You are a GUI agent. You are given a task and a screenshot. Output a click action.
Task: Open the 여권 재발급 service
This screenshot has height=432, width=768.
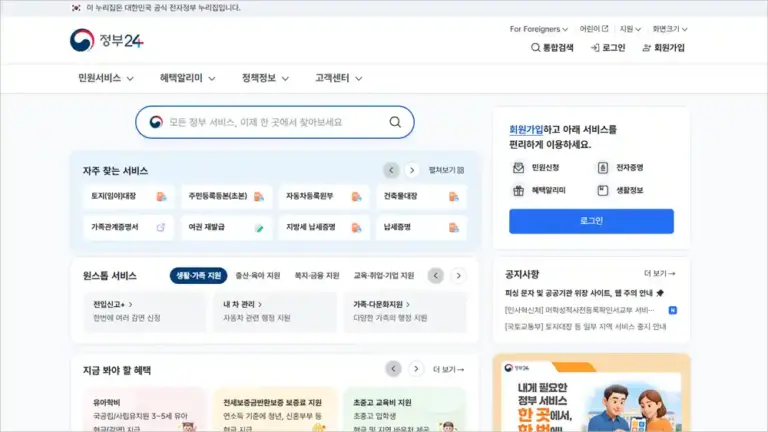[x=226, y=227]
